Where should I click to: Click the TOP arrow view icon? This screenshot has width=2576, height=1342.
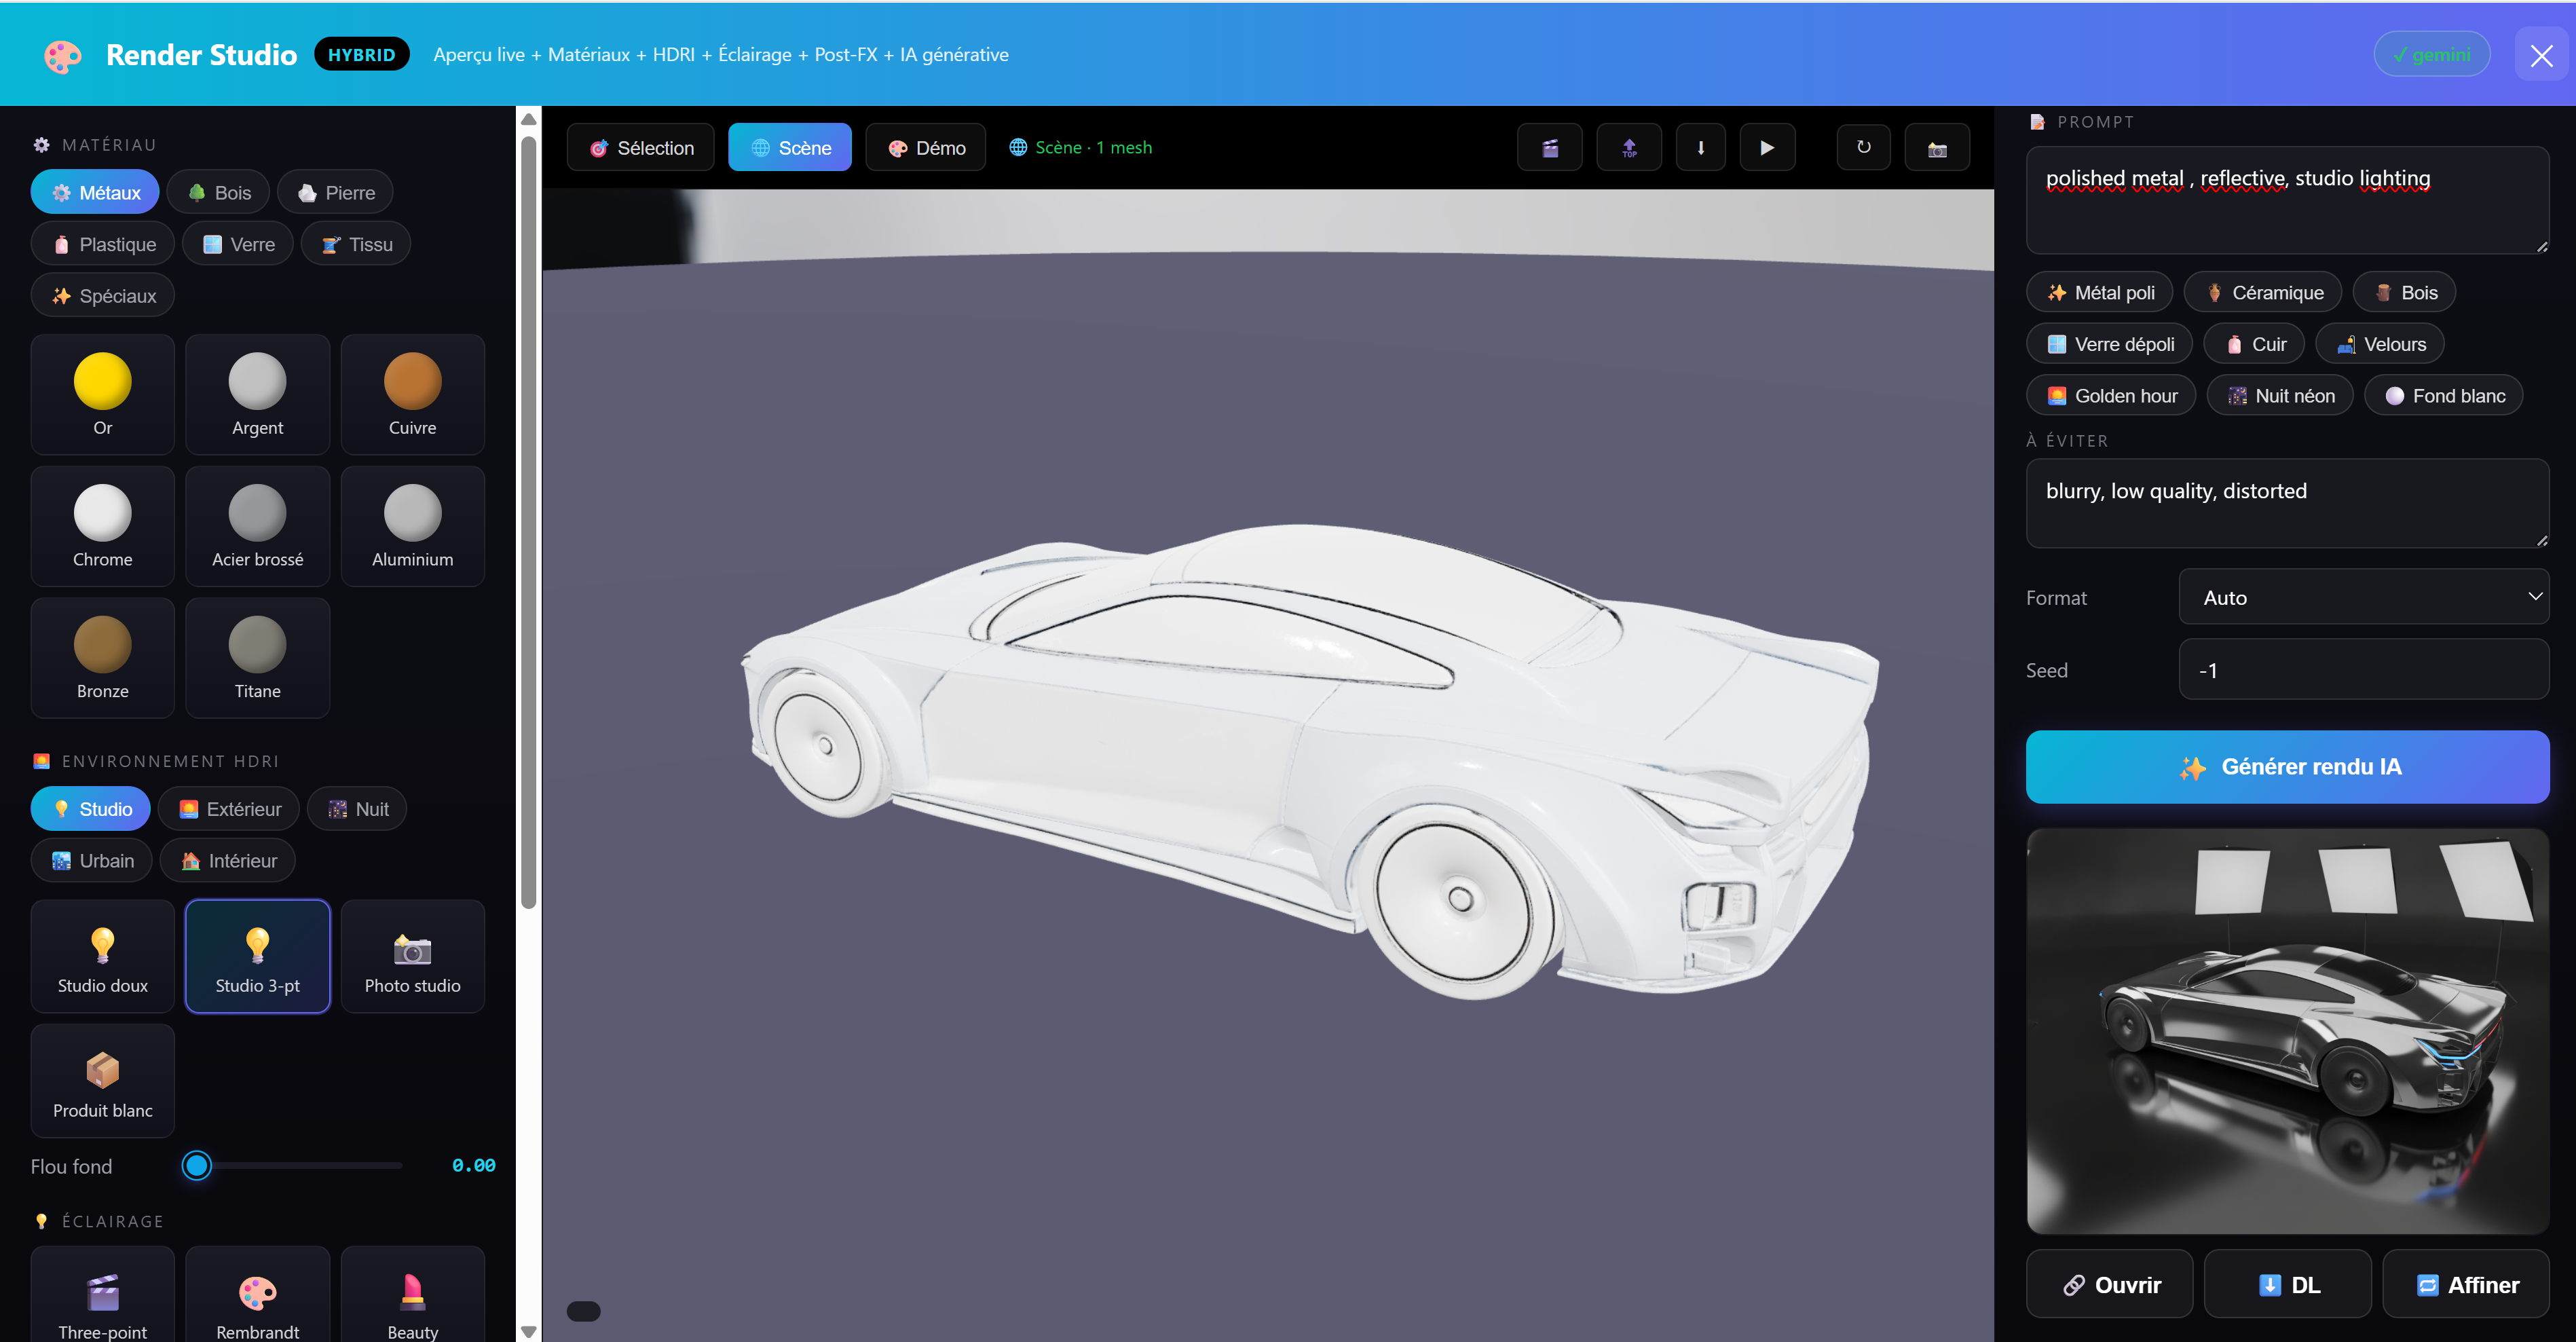click(x=1629, y=148)
